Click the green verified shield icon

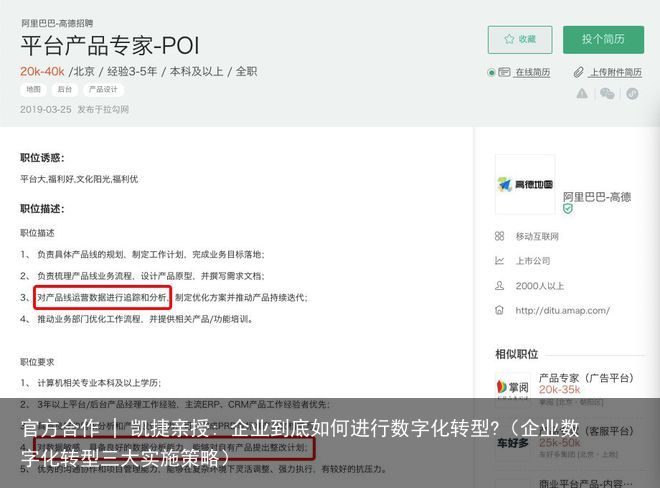(568, 208)
